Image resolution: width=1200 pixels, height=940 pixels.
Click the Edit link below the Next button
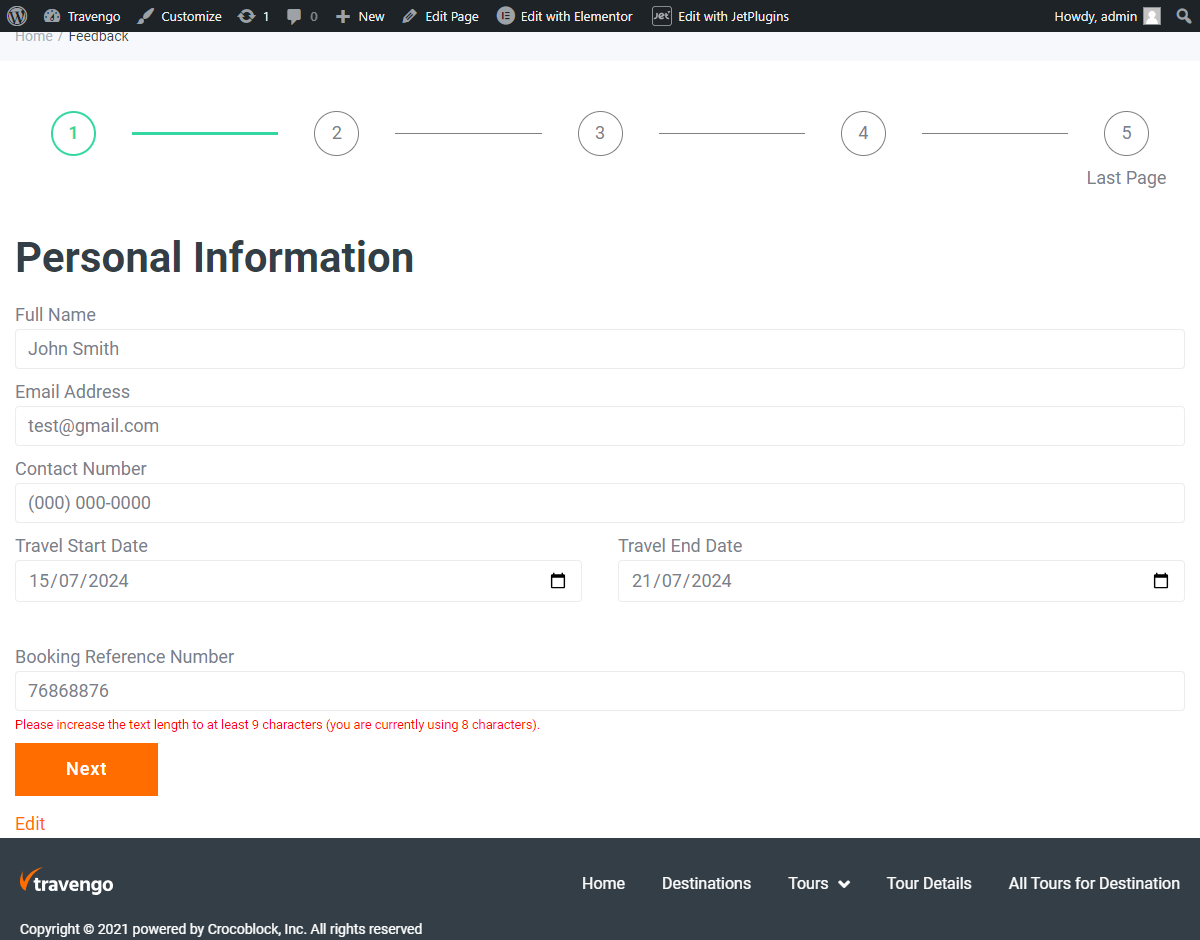[x=29, y=823]
